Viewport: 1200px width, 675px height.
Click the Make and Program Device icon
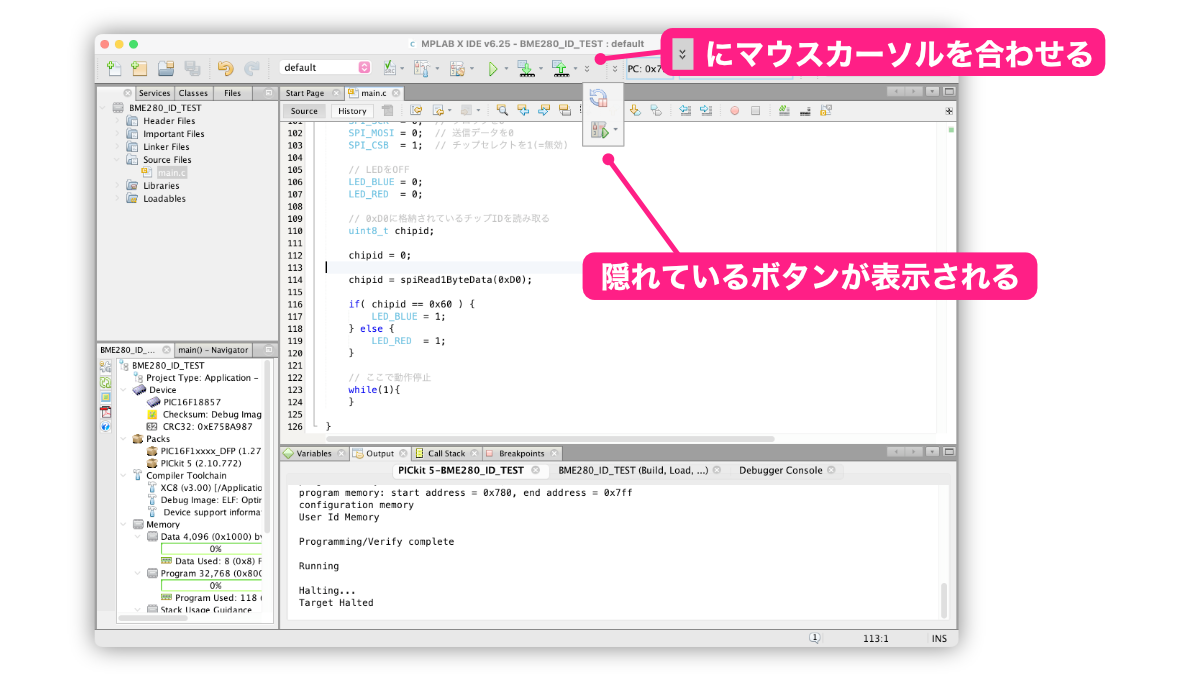525,68
